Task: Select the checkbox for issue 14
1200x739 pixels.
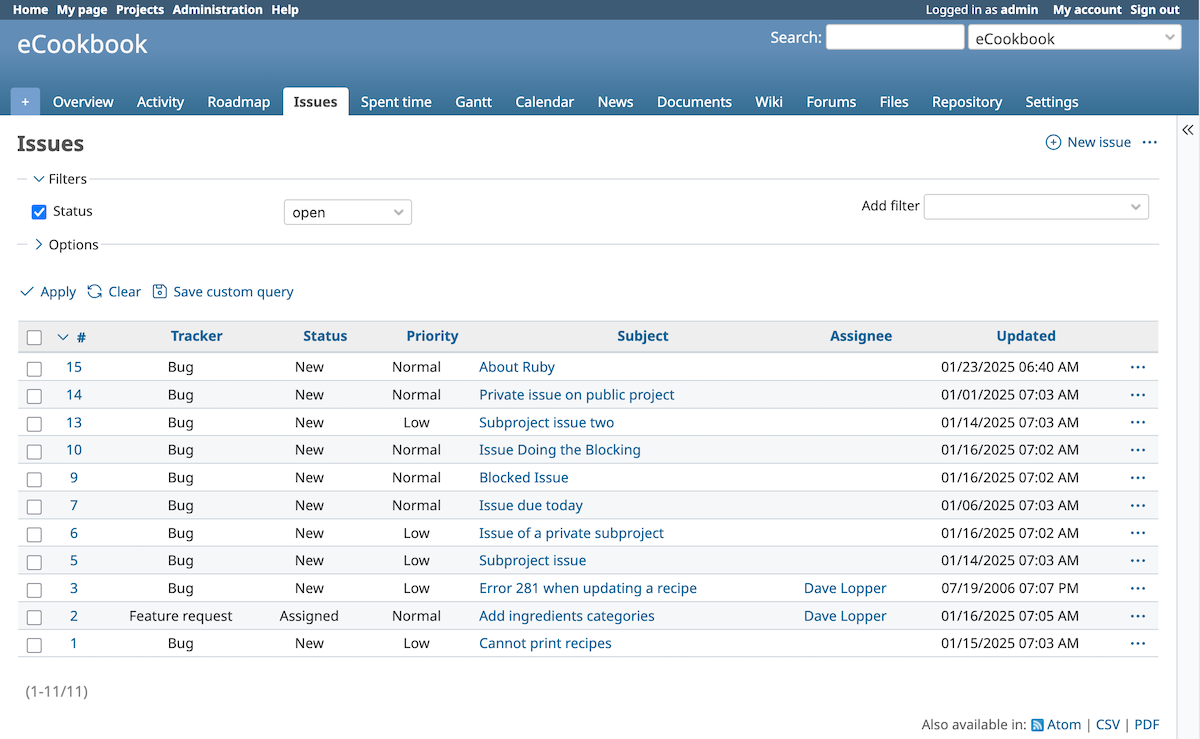Action: [x=34, y=395]
